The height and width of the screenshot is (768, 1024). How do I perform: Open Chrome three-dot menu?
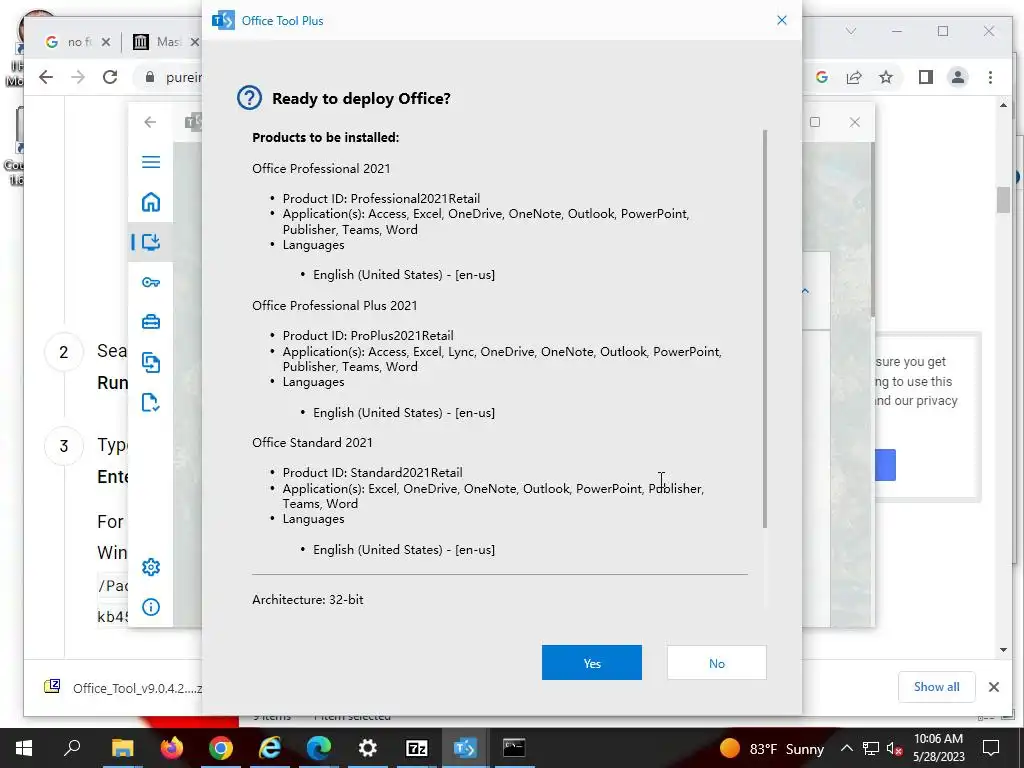(x=991, y=77)
